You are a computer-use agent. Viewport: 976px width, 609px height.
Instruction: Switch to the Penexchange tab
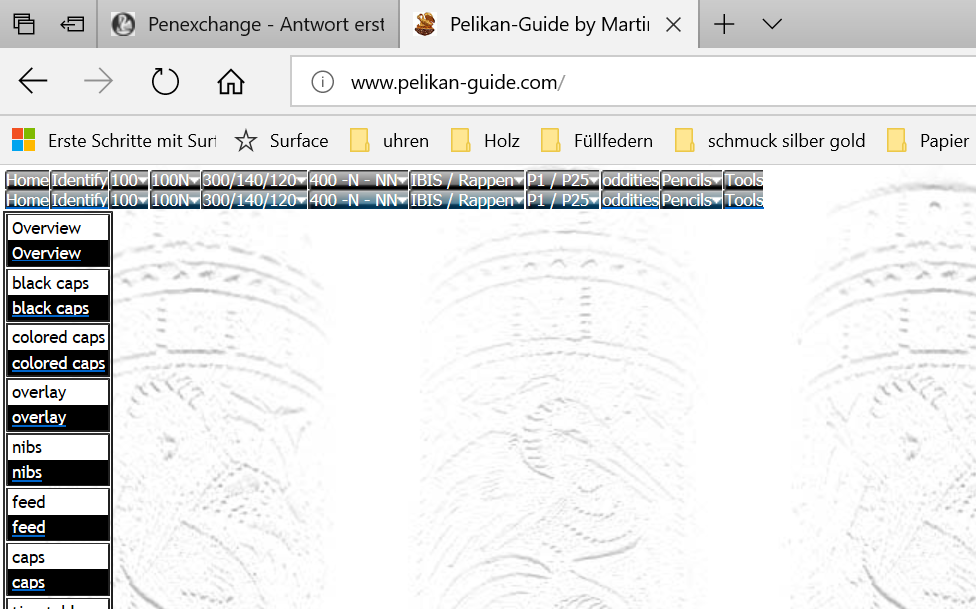click(x=248, y=24)
